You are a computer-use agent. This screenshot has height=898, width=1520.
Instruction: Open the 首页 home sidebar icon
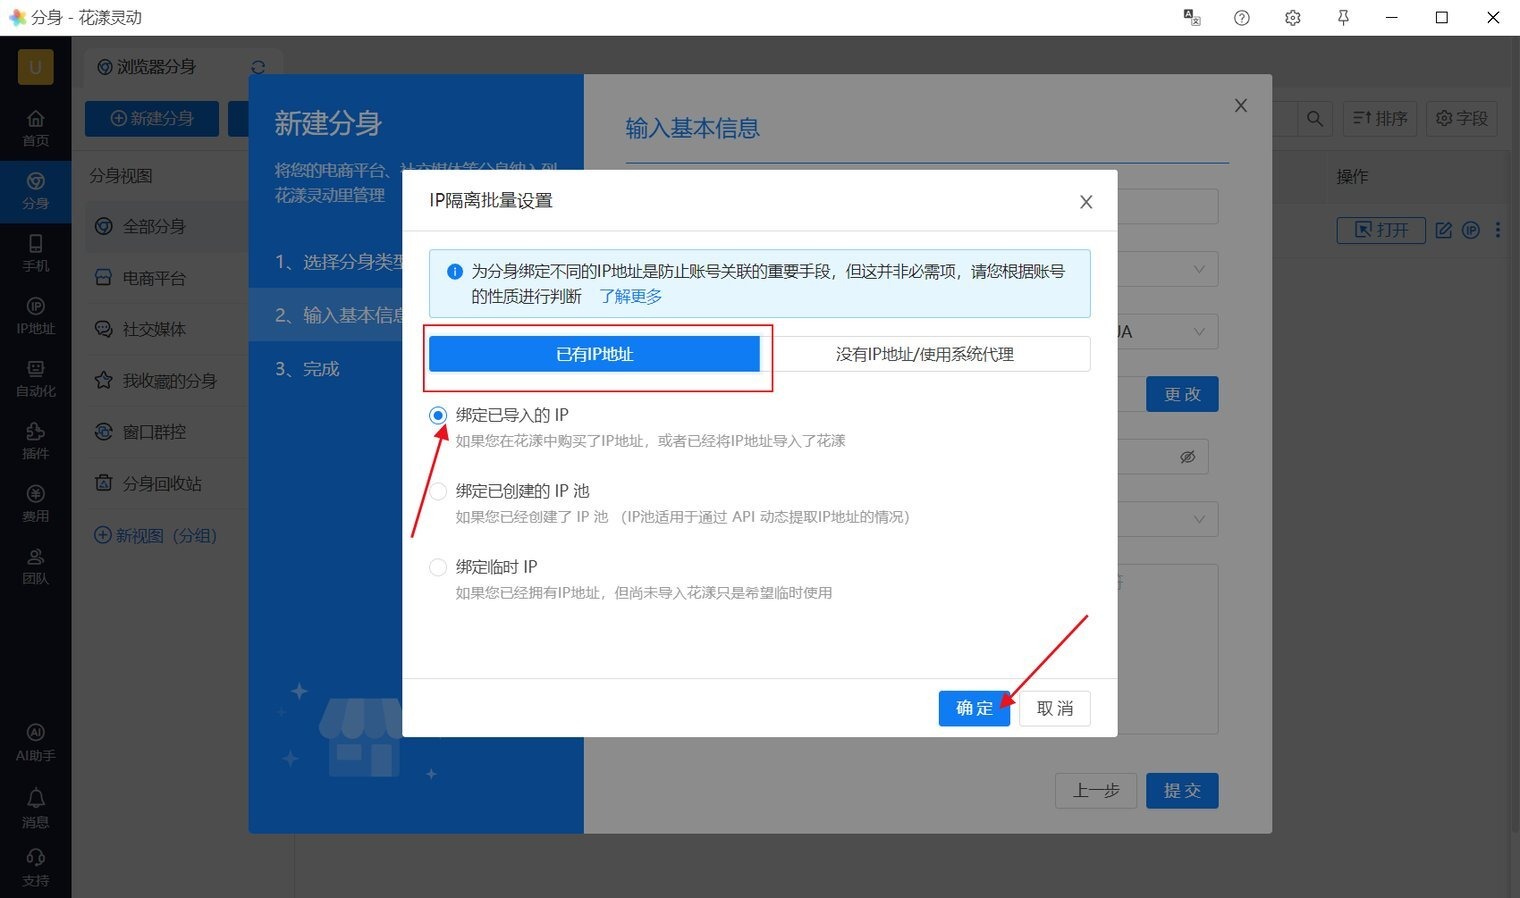pos(35,127)
